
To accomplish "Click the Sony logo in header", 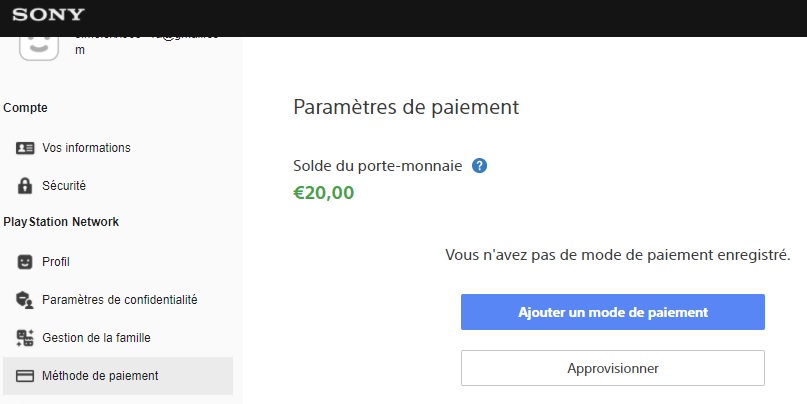I will (48, 14).
